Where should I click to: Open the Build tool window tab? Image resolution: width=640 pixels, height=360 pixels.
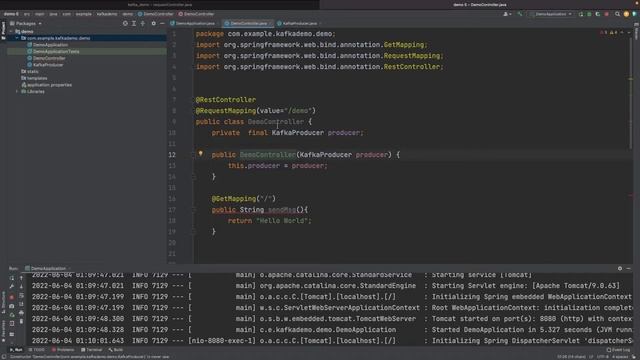tap(116, 350)
